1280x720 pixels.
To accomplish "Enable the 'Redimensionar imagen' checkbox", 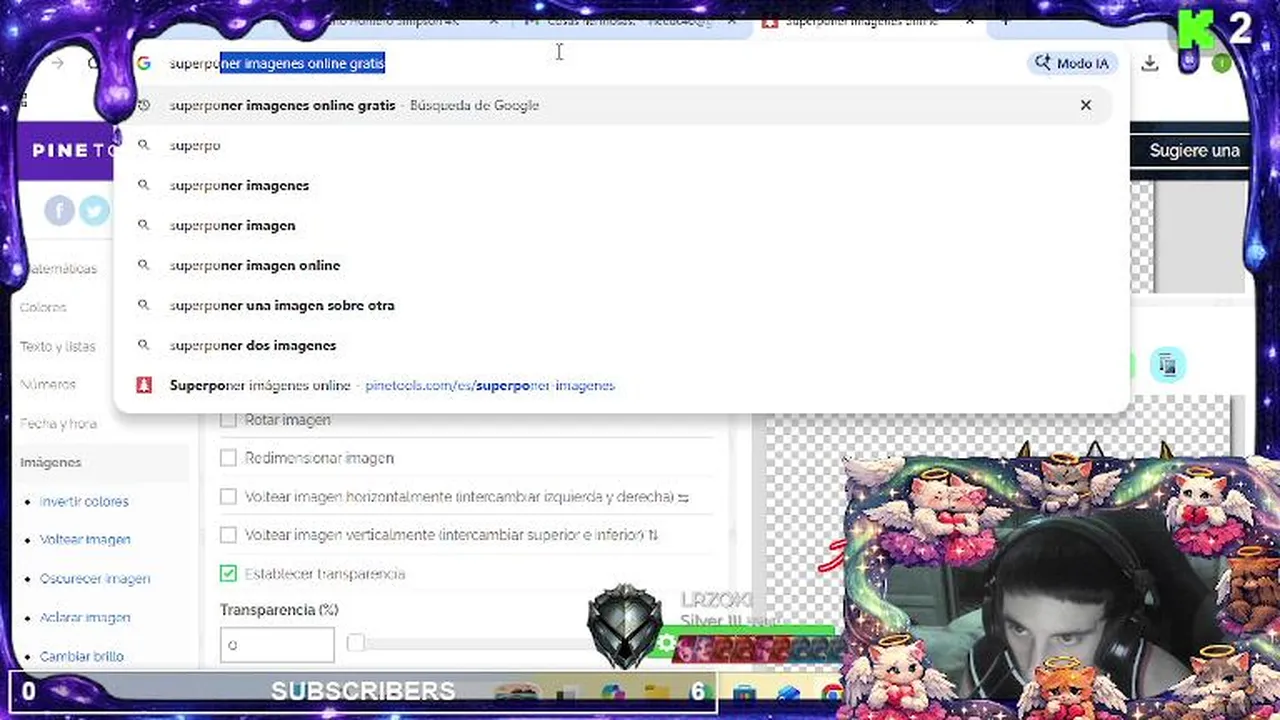I will [x=228, y=458].
